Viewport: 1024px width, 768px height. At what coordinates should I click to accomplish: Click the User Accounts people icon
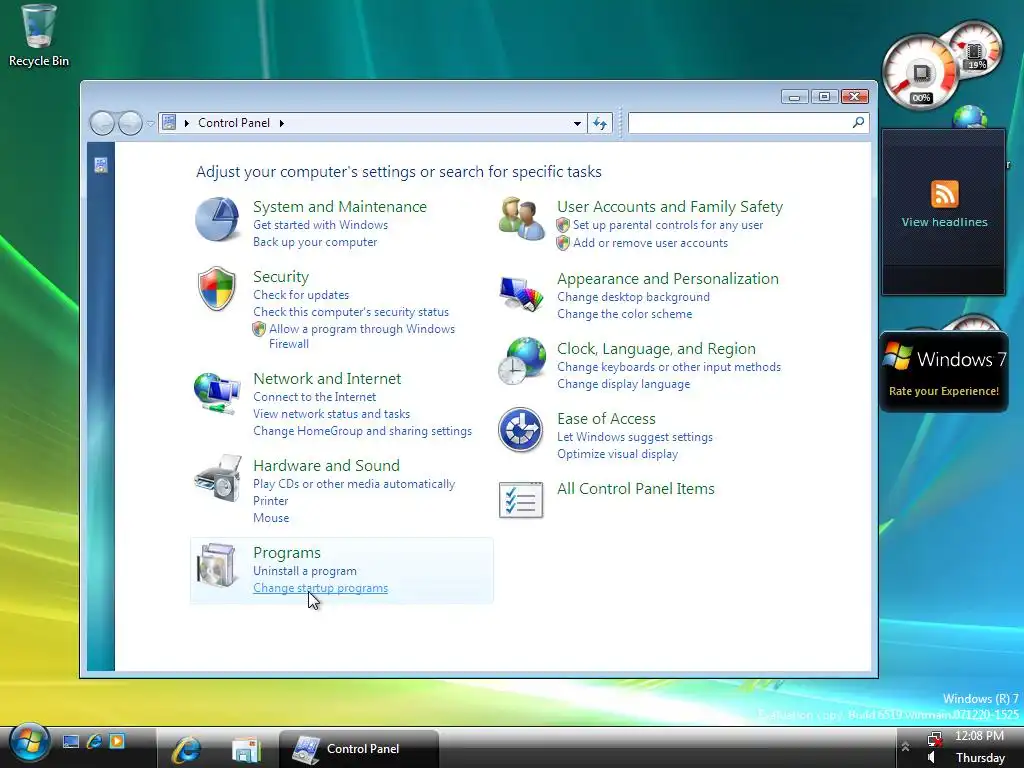point(521,219)
